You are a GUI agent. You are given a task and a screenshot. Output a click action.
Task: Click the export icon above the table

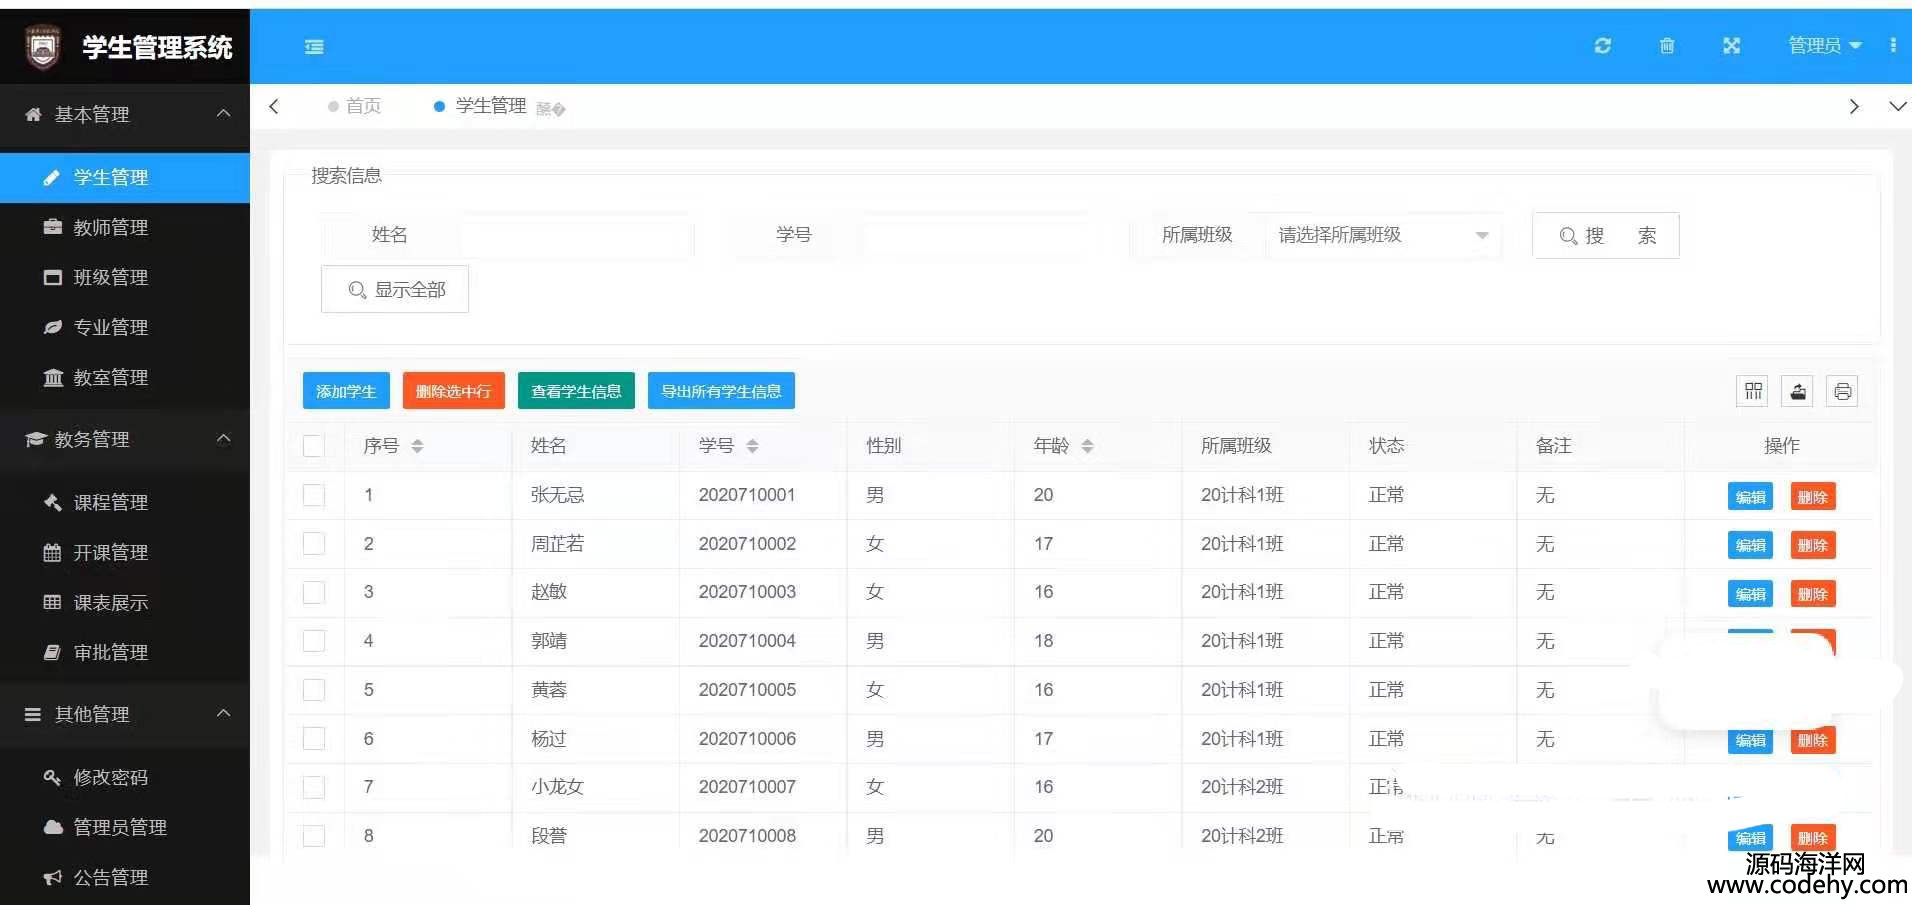(1798, 391)
